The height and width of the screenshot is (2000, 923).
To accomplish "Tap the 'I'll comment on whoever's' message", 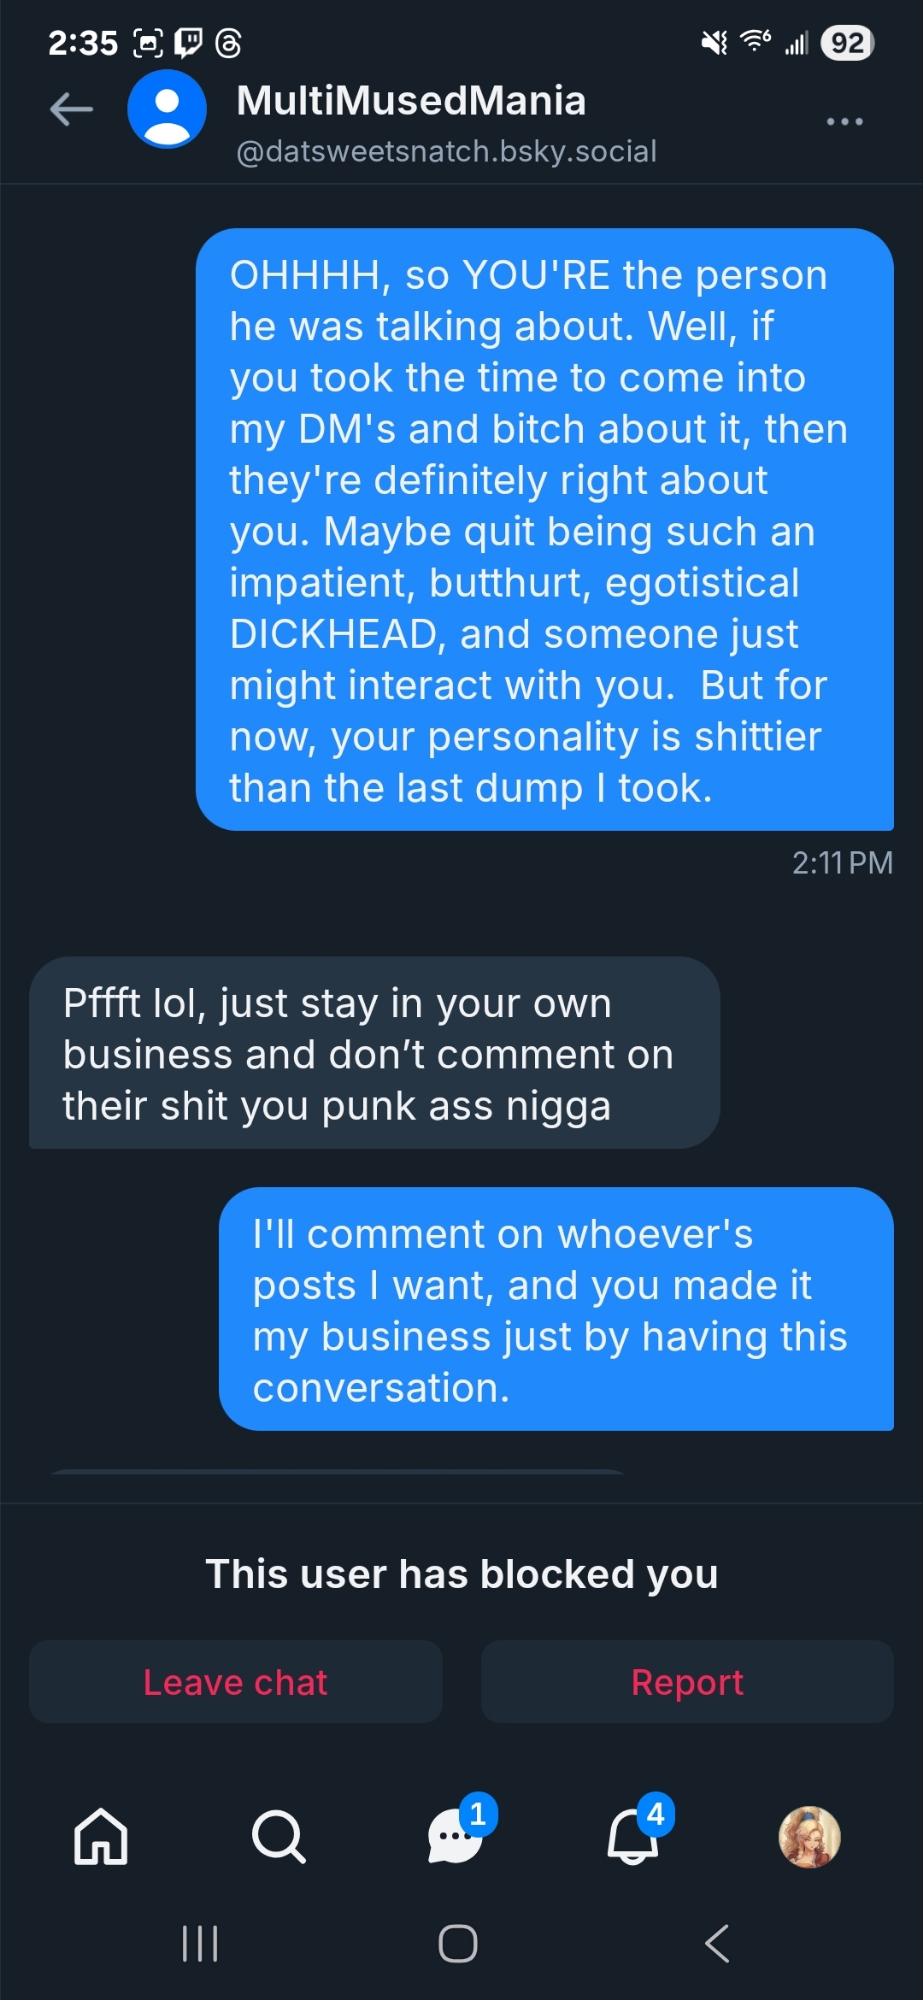I will 556,1309.
